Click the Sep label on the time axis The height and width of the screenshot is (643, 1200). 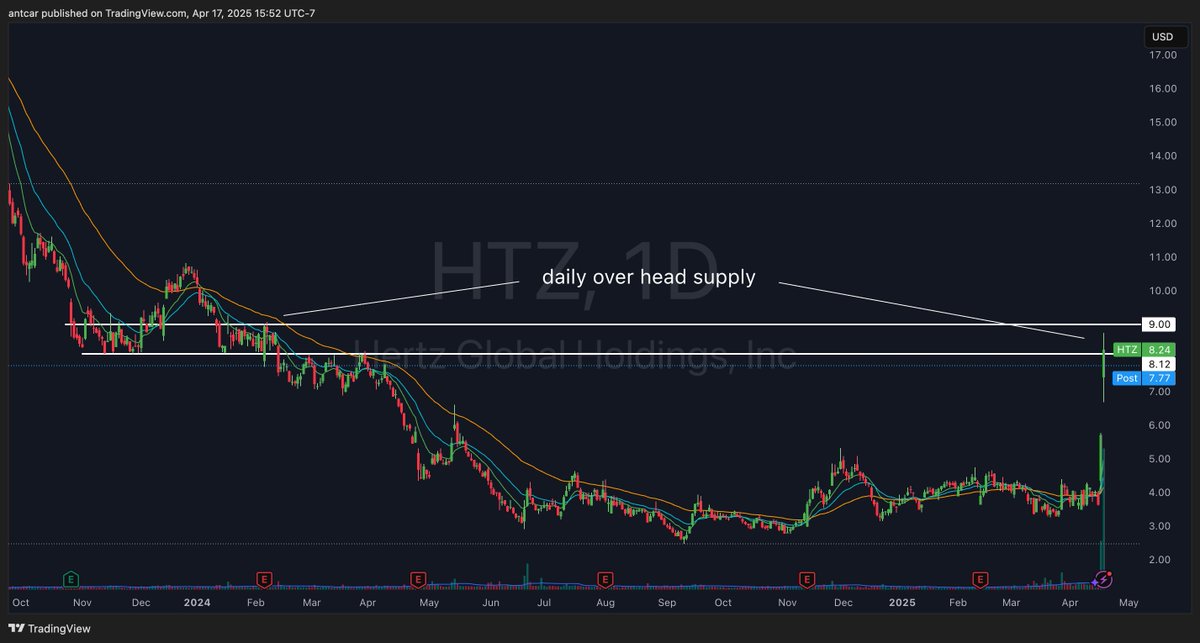[665, 603]
